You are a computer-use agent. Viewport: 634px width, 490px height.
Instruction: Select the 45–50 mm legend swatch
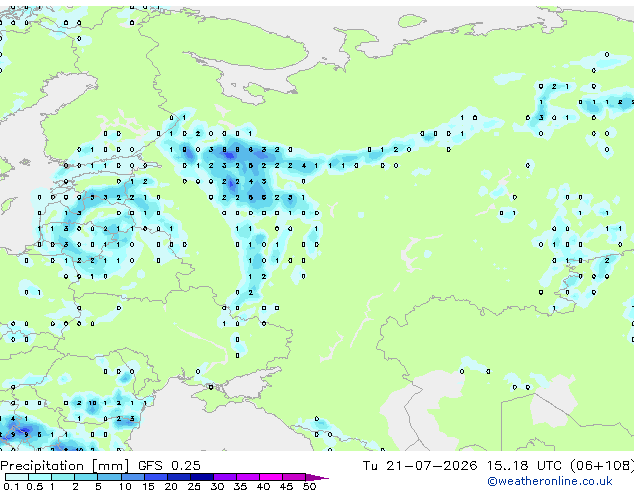click(294, 477)
